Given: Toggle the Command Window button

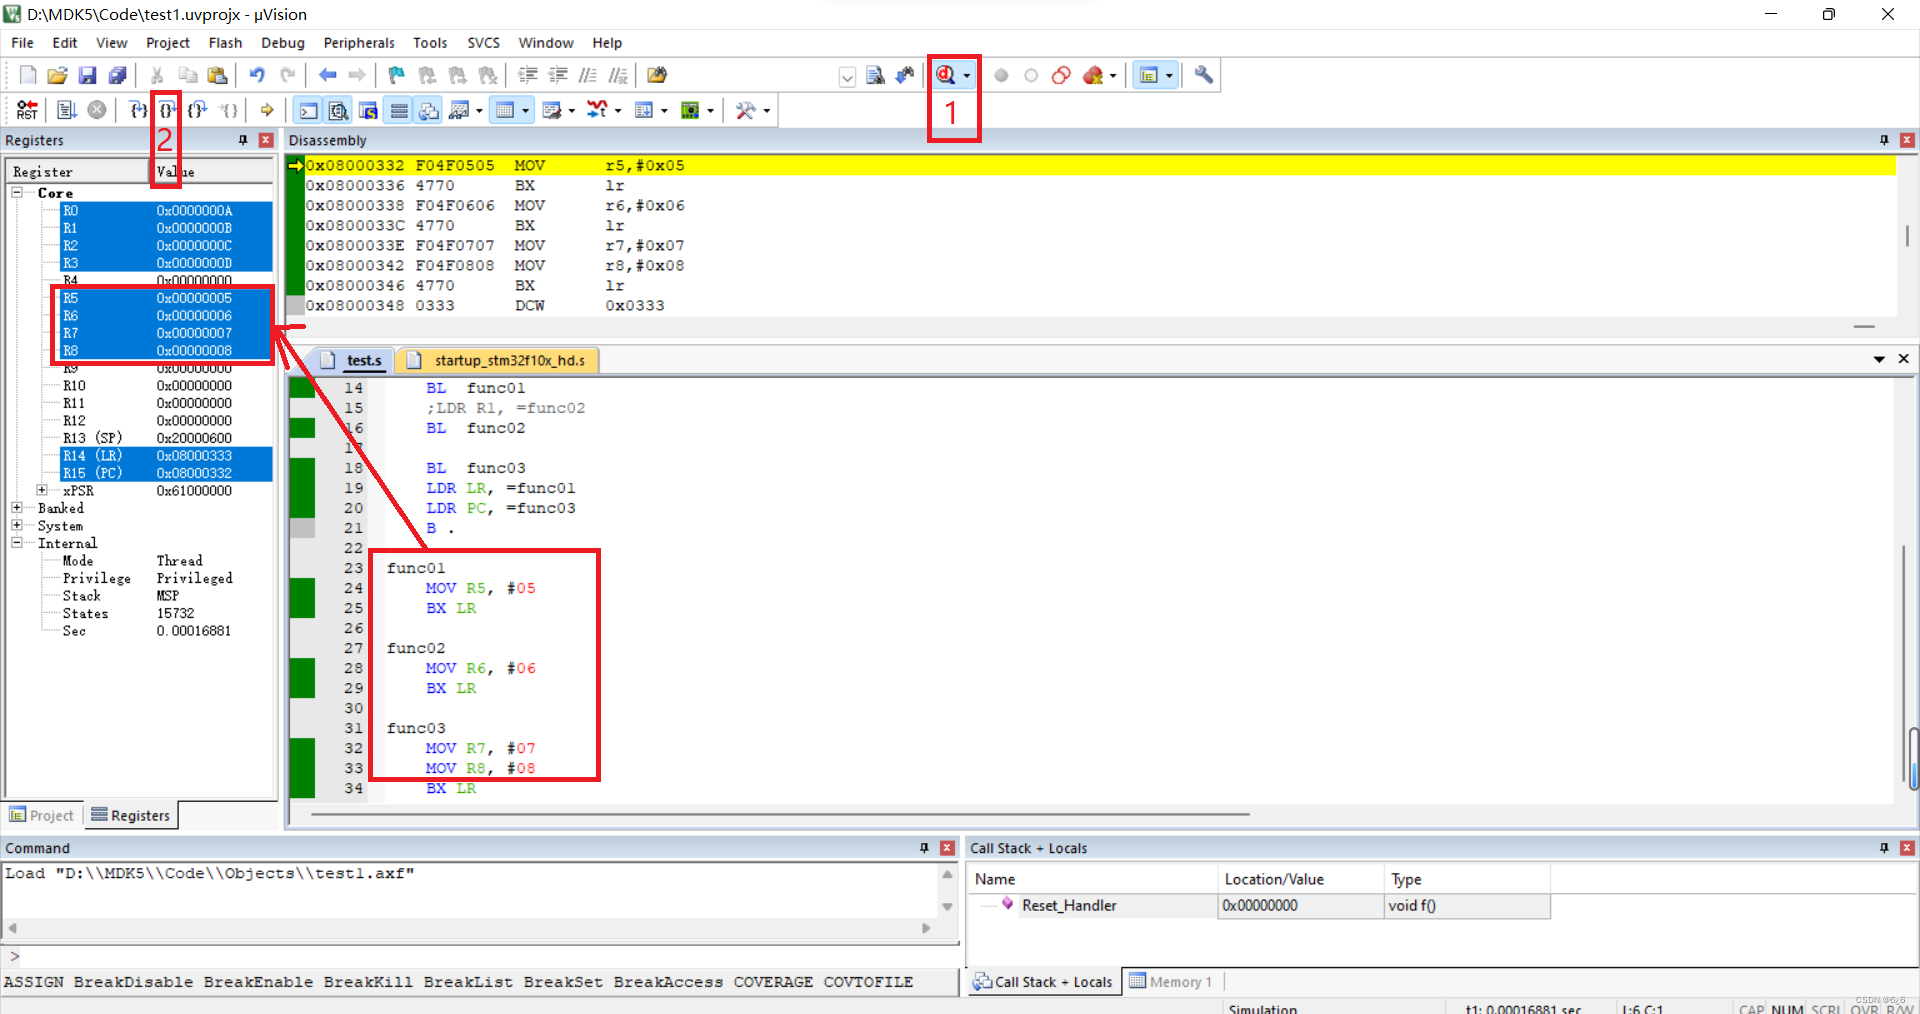Looking at the screenshot, I should (x=309, y=110).
